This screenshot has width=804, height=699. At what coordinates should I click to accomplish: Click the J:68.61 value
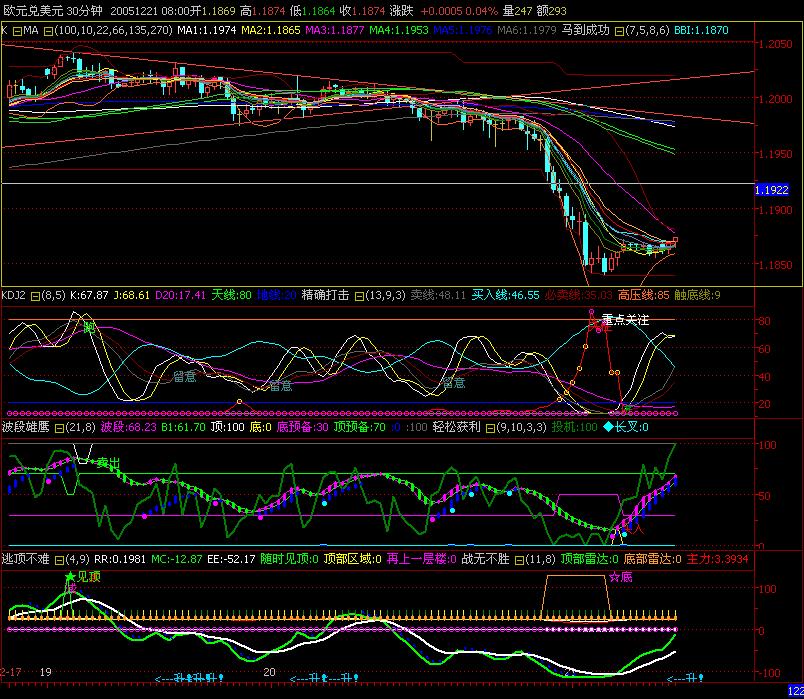click(x=131, y=295)
